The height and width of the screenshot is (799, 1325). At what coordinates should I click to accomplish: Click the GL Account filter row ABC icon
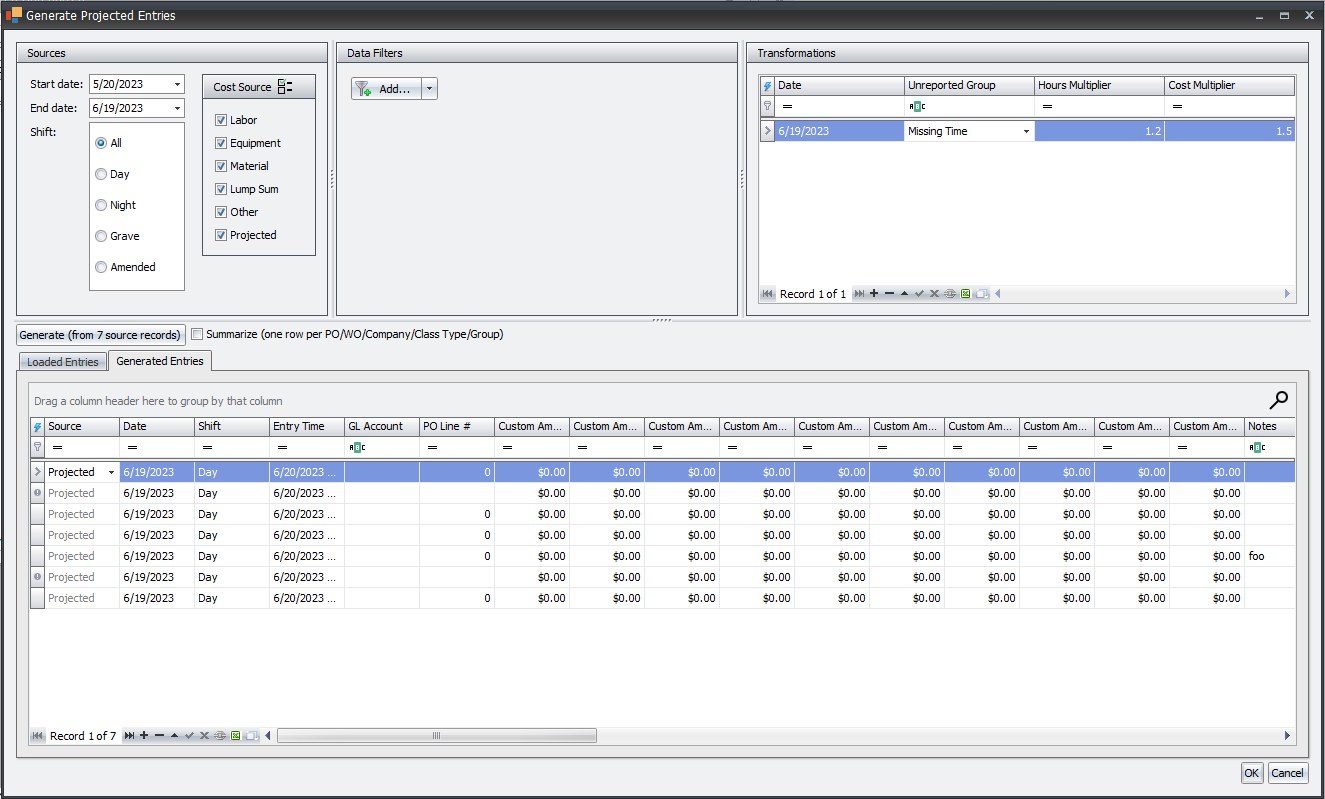pyautogui.click(x=357, y=447)
